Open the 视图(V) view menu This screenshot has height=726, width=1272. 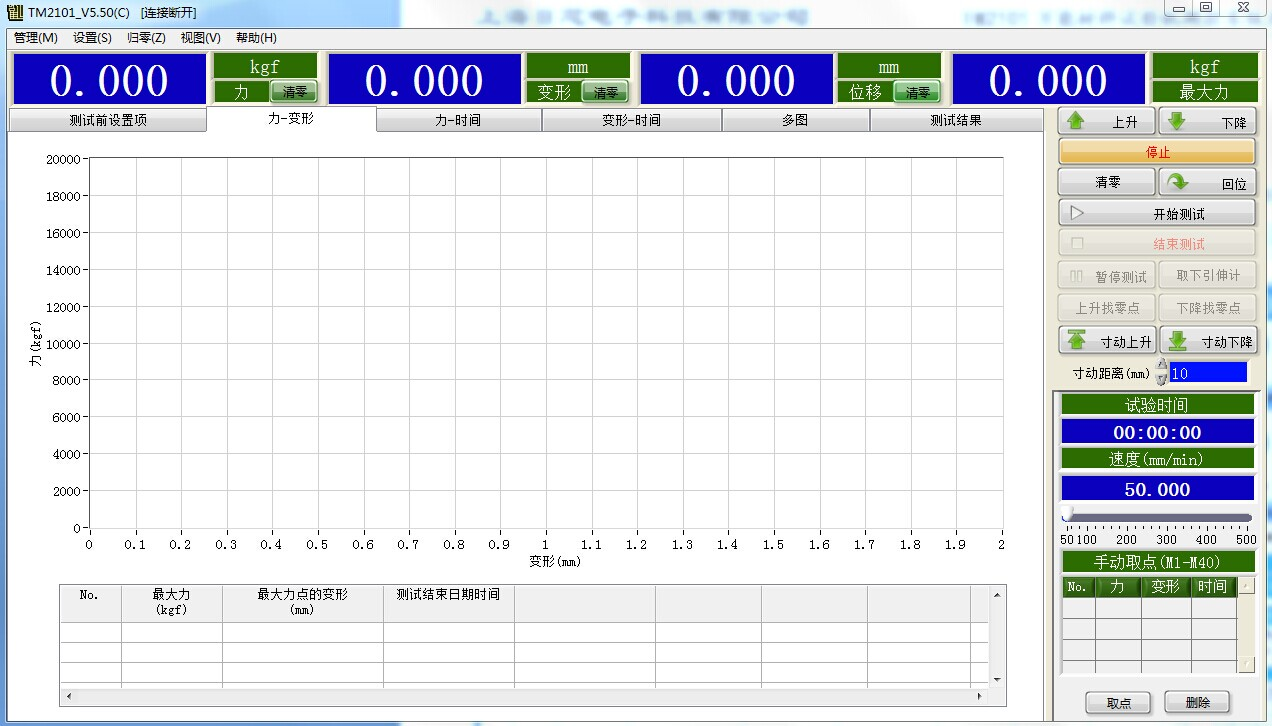pos(200,38)
